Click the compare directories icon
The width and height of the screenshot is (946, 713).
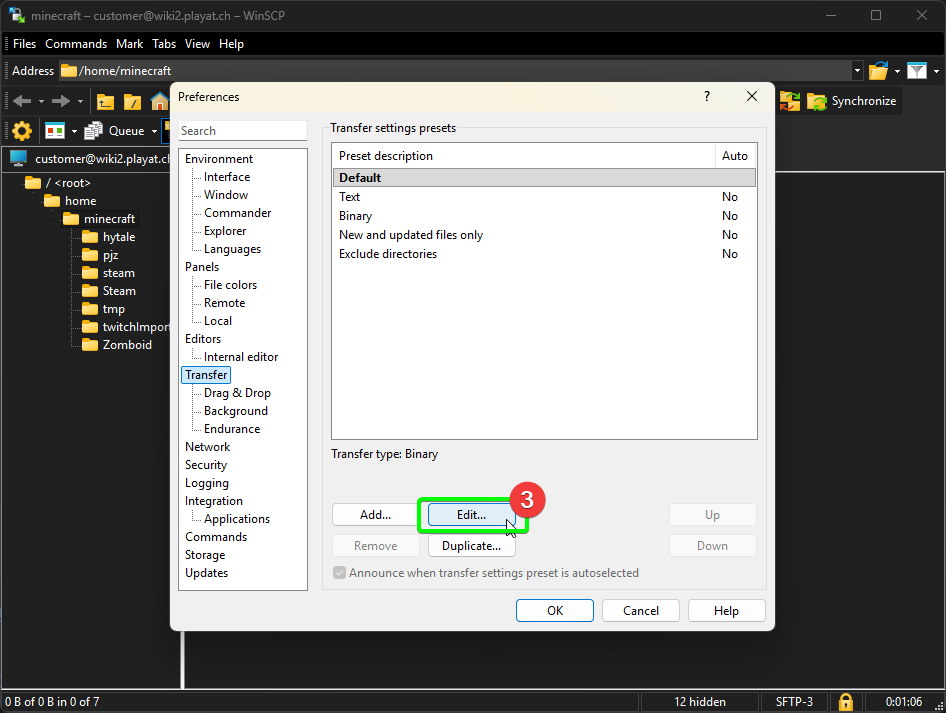point(790,101)
